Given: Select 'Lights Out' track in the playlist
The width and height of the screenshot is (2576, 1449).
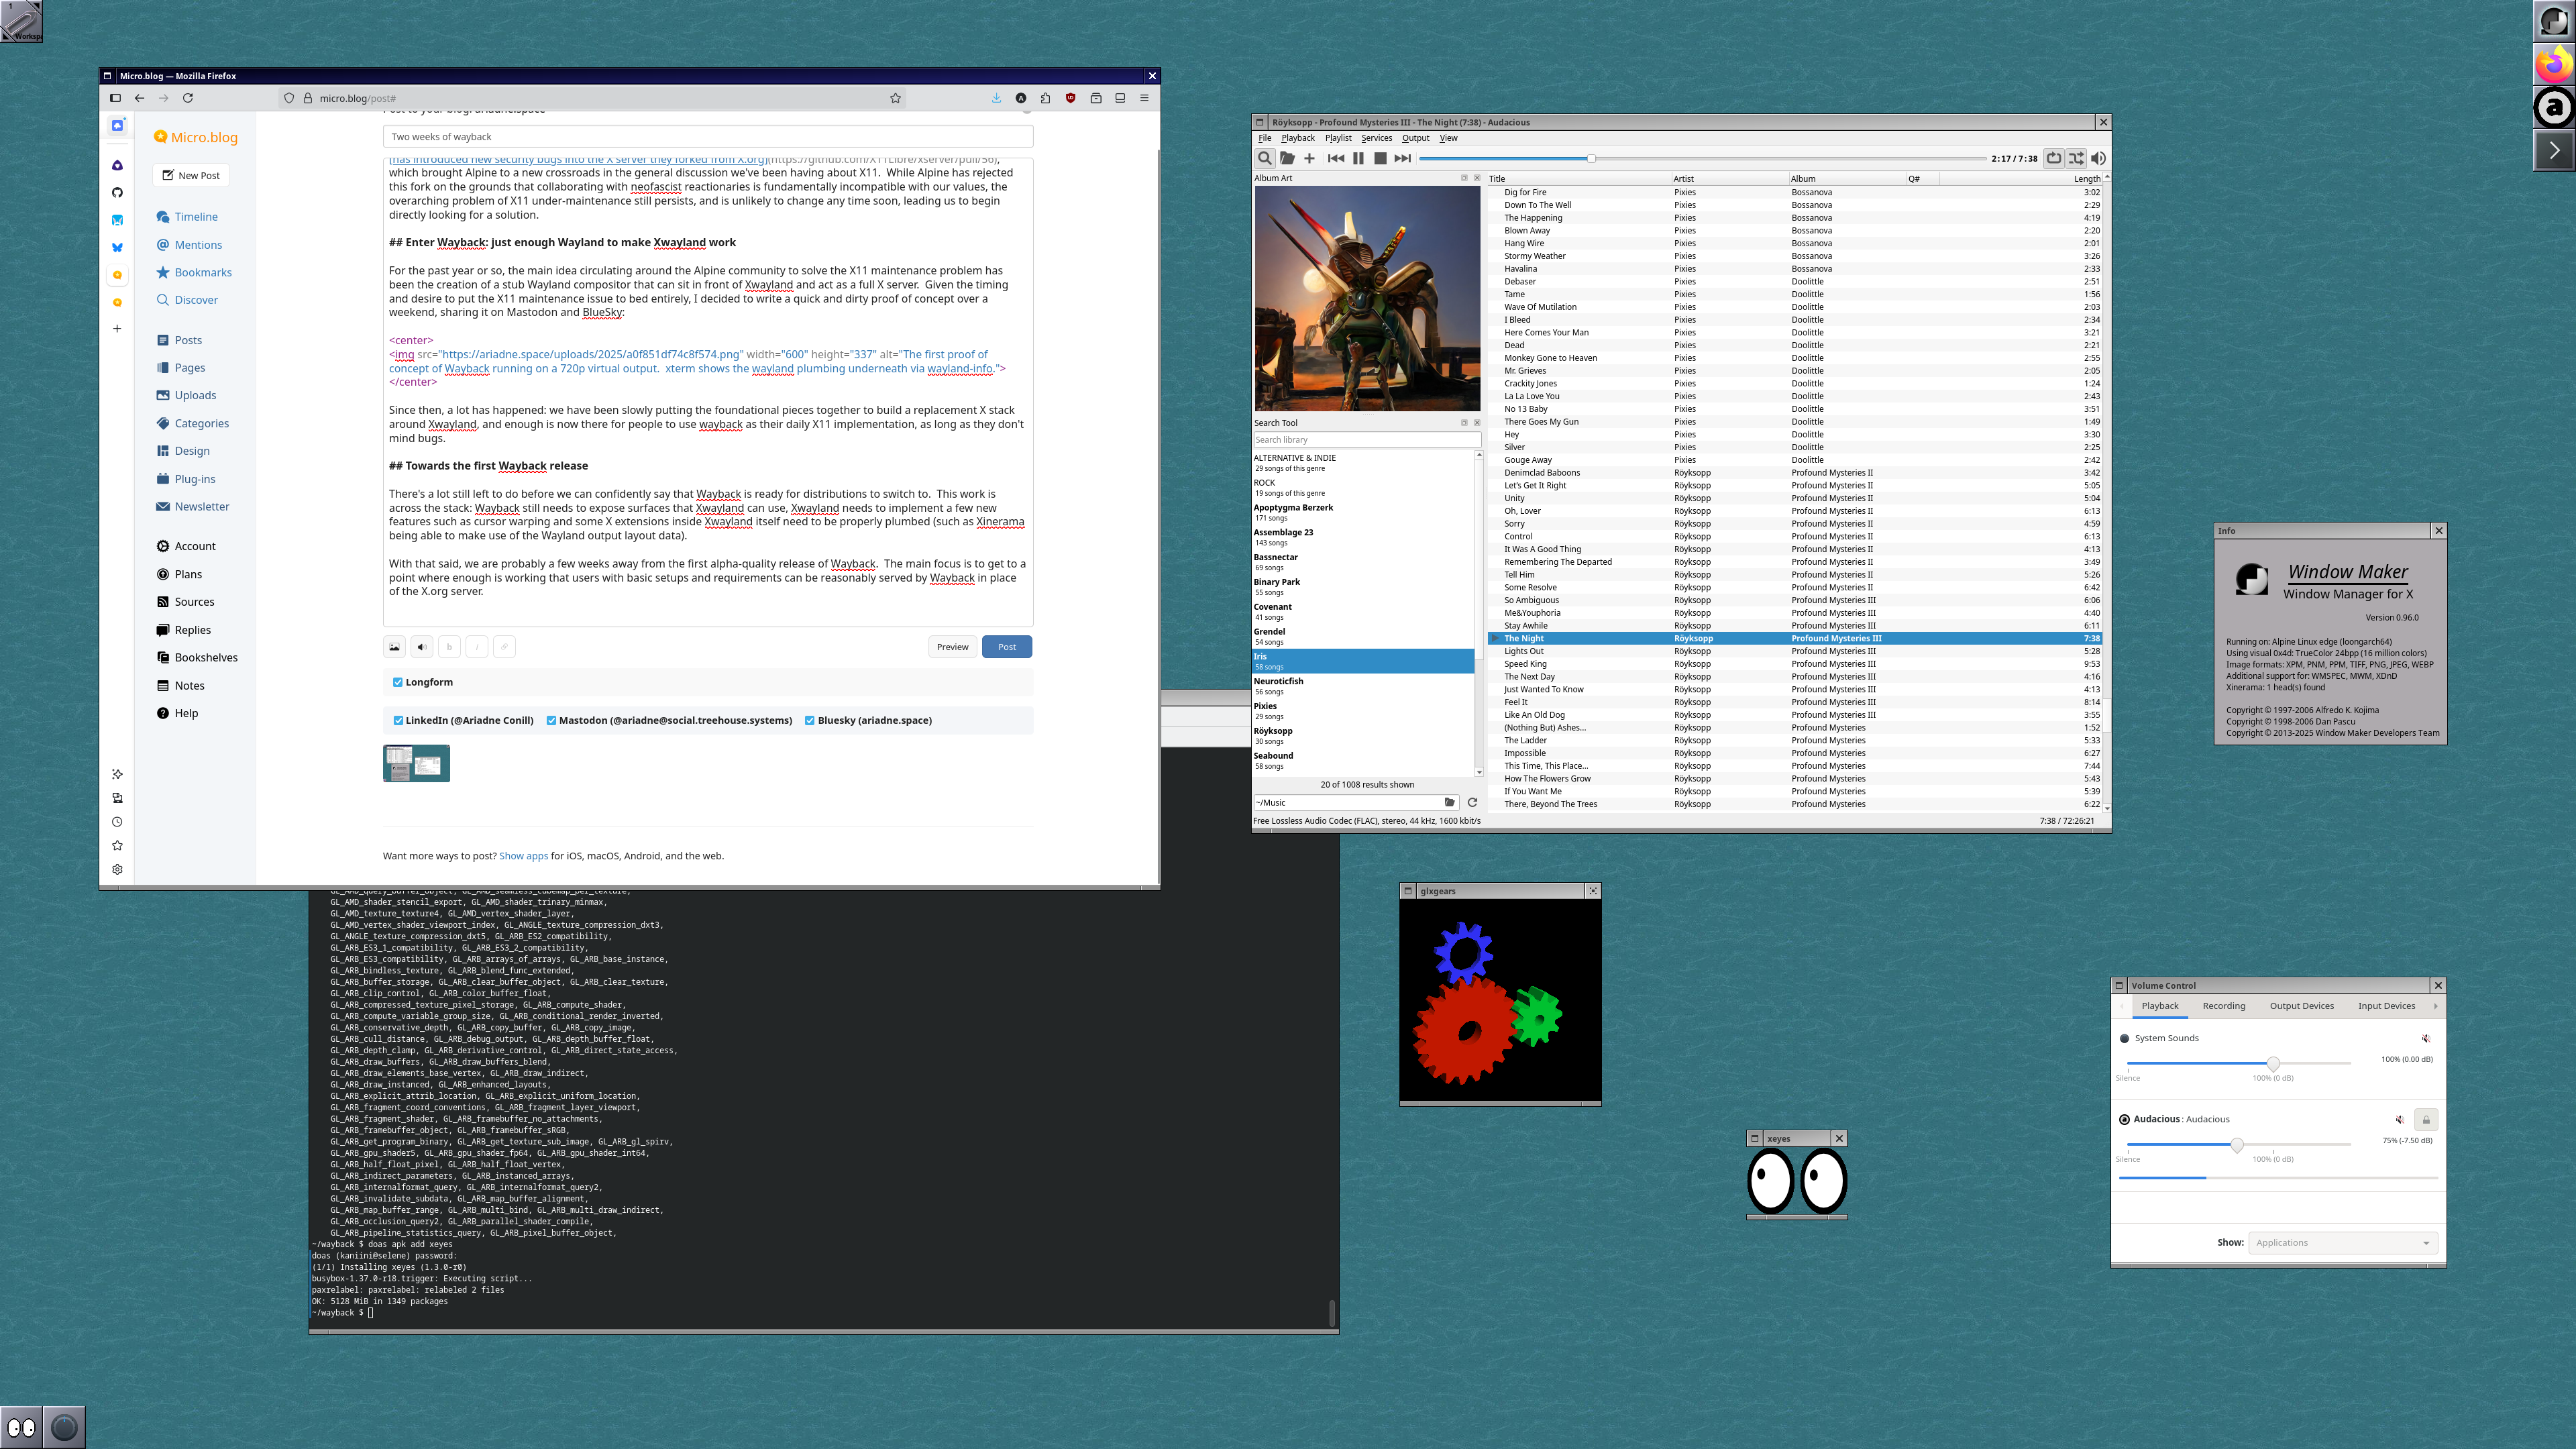Looking at the screenshot, I should tap(1794, 651).
